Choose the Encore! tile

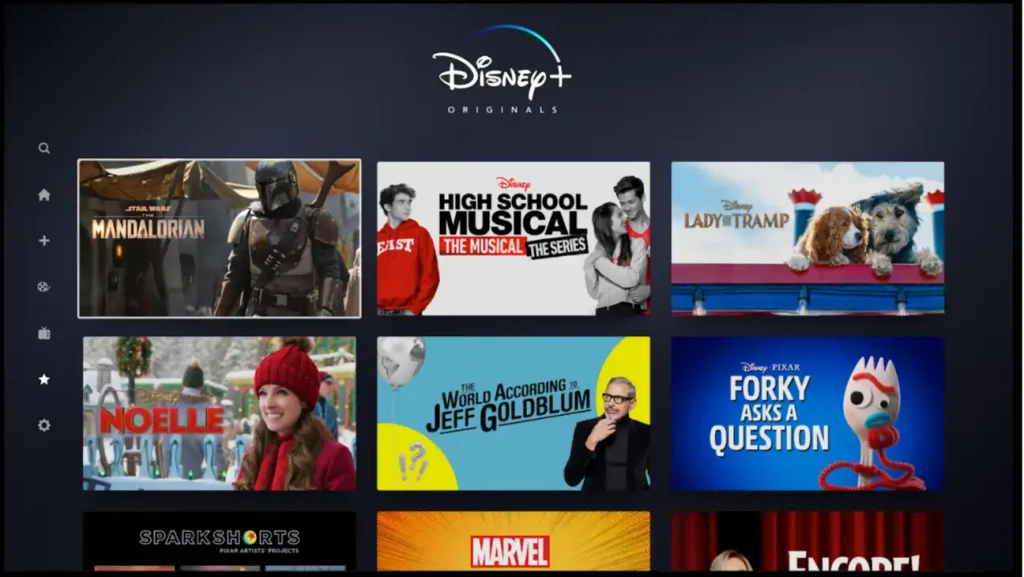tap(808, 541)
